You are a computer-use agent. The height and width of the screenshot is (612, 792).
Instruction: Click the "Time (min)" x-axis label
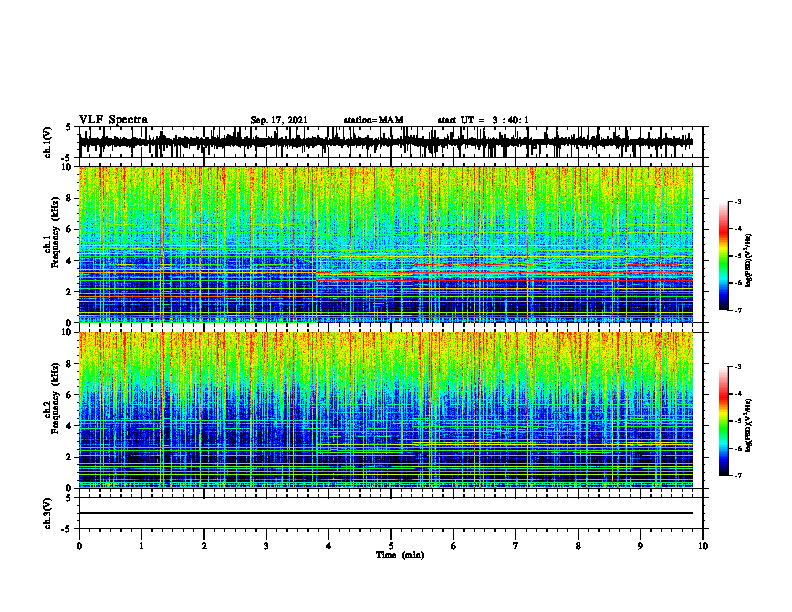(400, 555)
